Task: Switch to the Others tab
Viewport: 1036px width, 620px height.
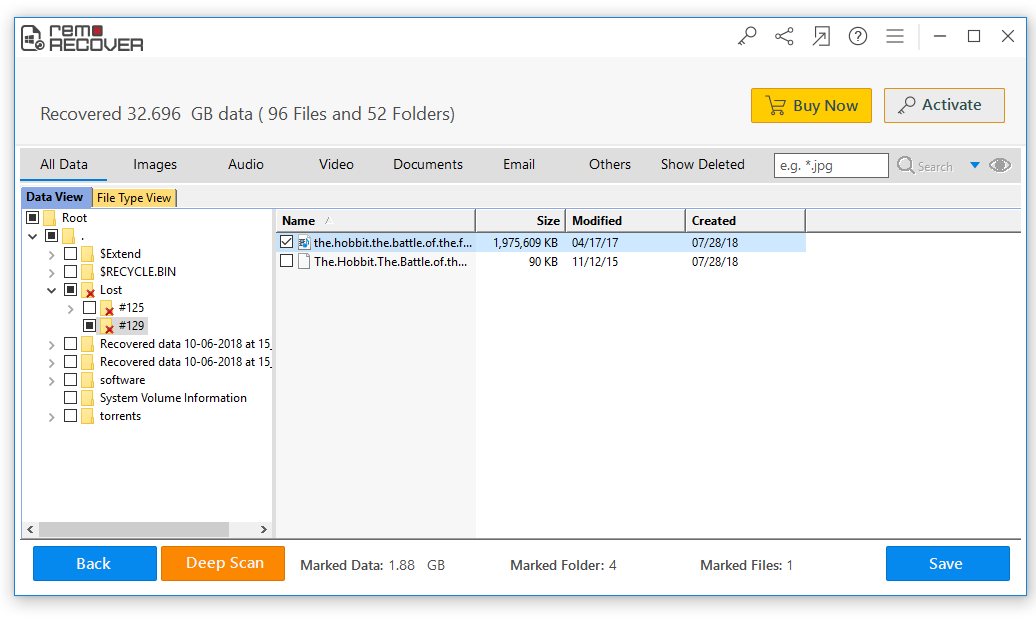Action: click(x=610, y=165)
